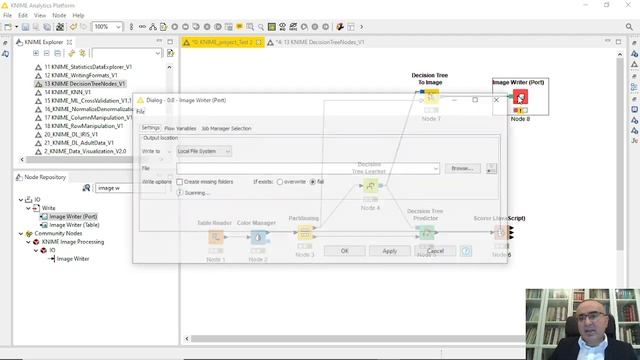Screen dimensions: 640x360
Task: Open the 100% zoom level dropdown
Action: tap(118, 27)
